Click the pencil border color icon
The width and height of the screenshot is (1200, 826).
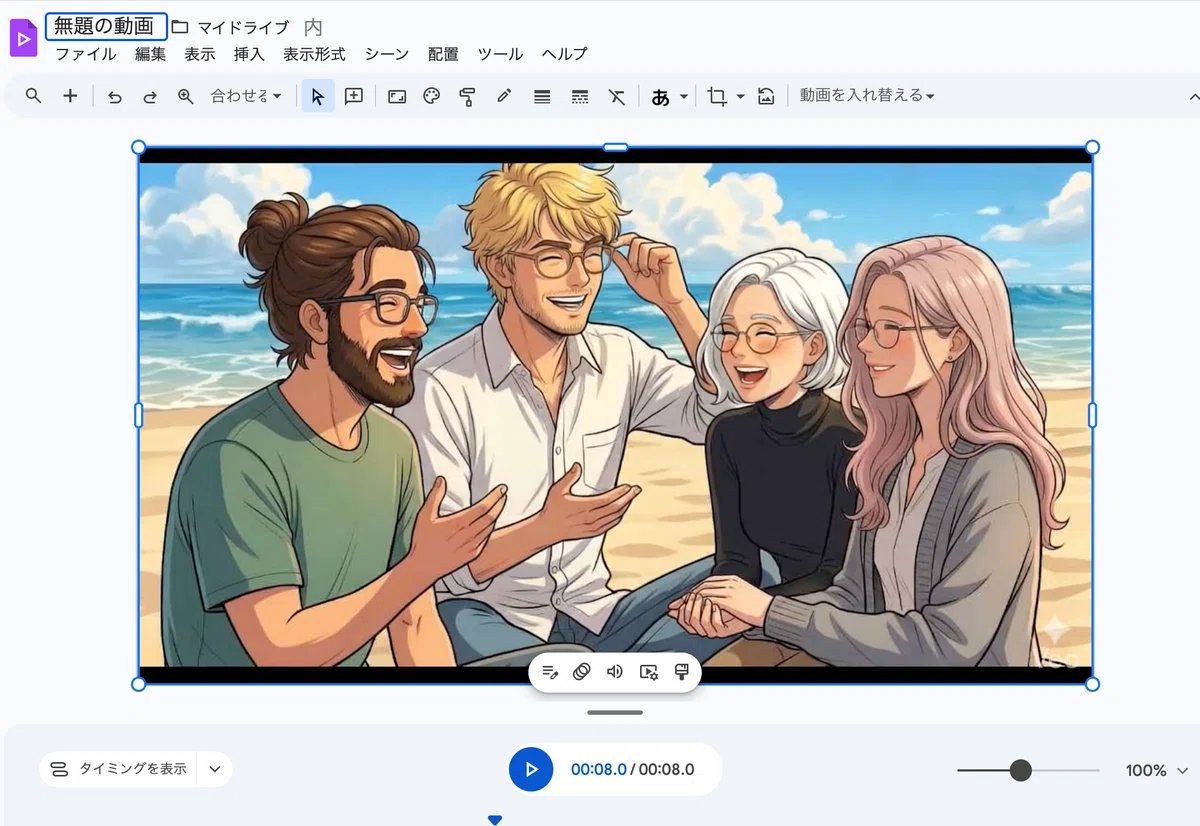(504, 96)
